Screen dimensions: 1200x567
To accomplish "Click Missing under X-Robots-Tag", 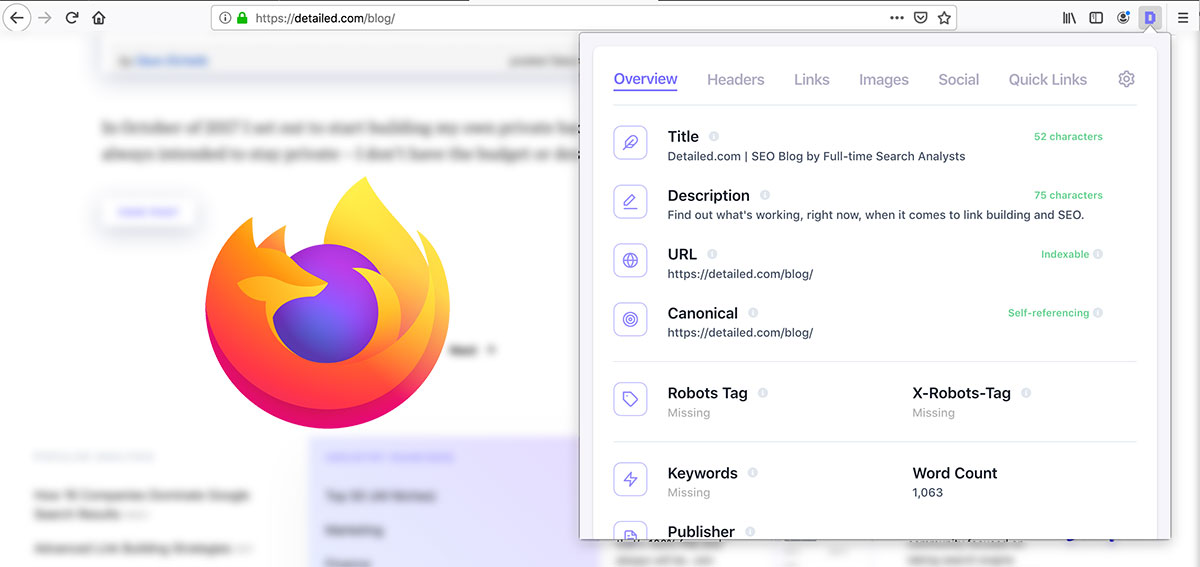I will 934,413.
